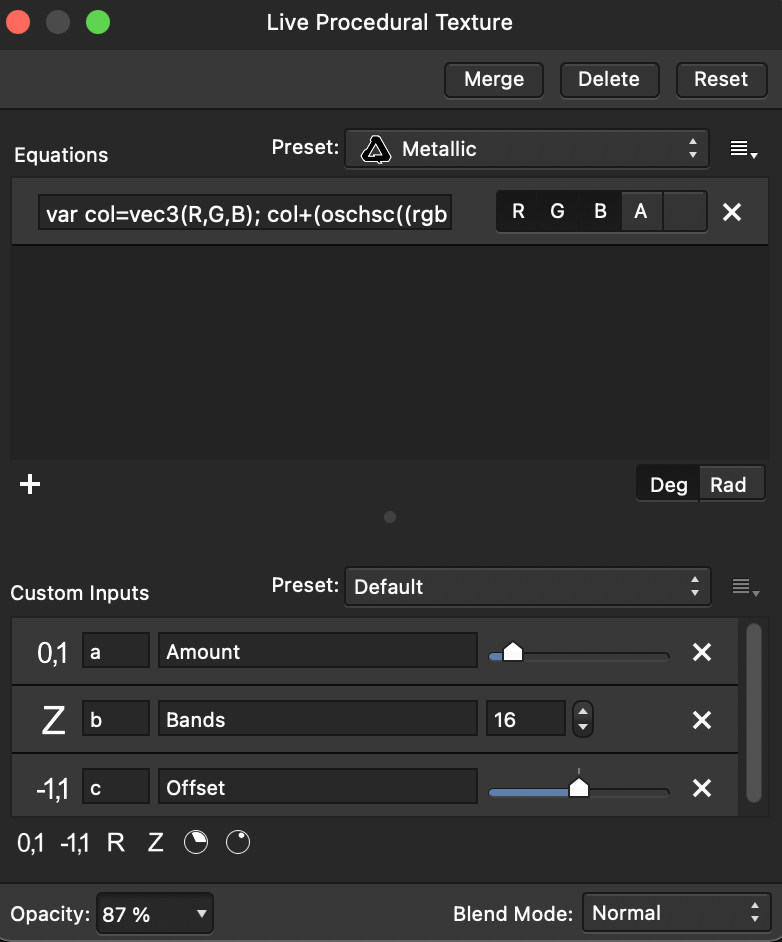Add a new 0,1 range input

tap(31, 843)
